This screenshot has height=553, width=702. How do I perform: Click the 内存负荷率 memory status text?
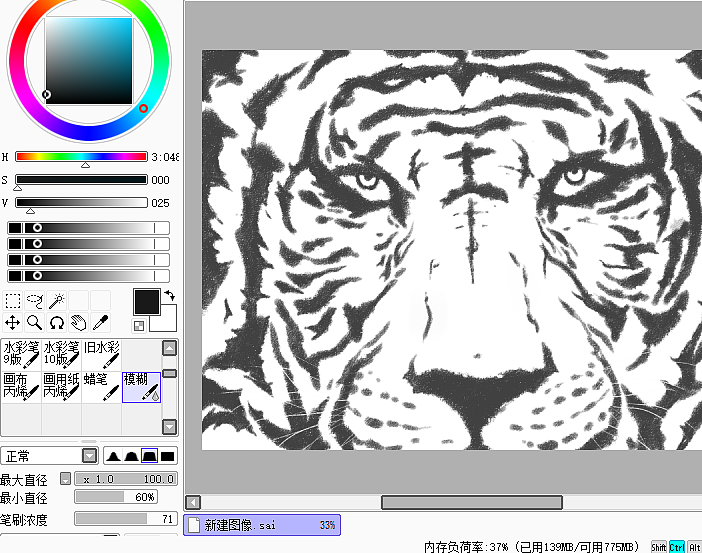click(532, 547)
